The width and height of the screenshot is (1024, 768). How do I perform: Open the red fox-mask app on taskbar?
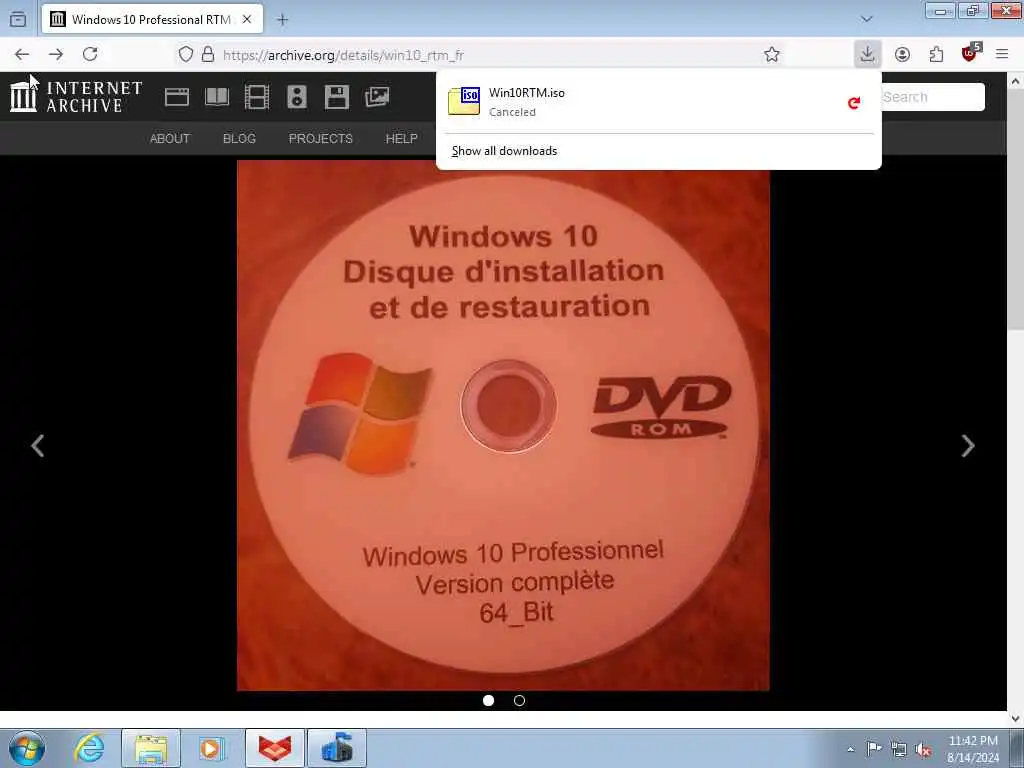[275, 748]
